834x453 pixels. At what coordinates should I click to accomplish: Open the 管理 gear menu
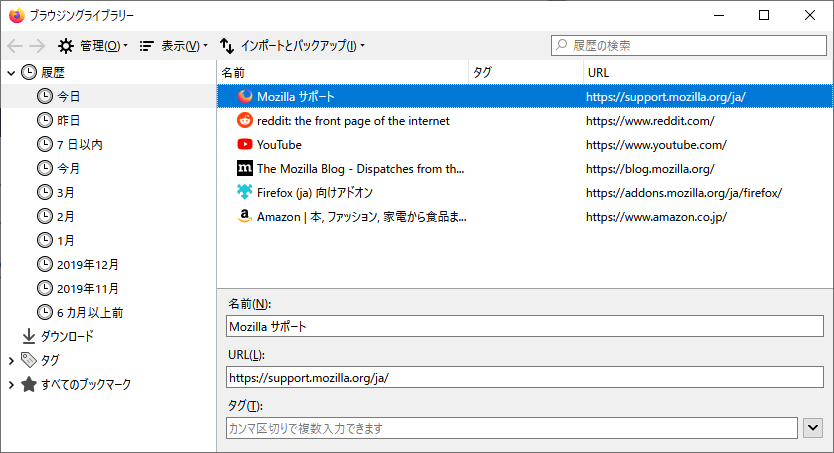click(x=93, y=46)
